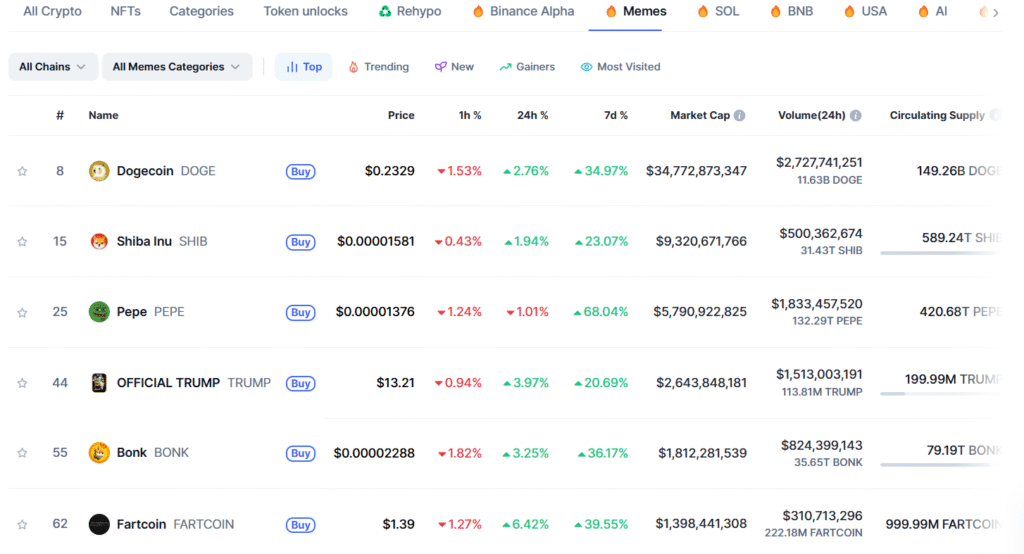Select the Top filter
Image resolution: width=1024 pixels, height=554 pixels.
304,67
